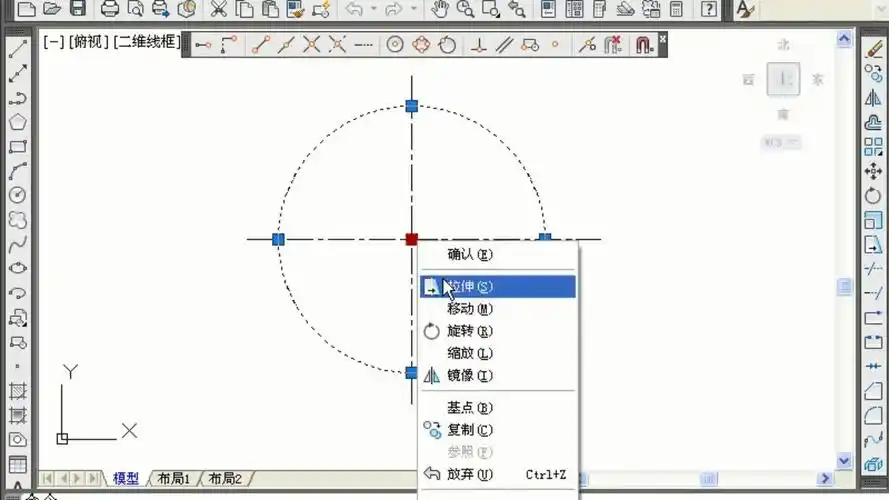Select the Arc draw tool
The image size is (889, 500).
pos(18,171)
